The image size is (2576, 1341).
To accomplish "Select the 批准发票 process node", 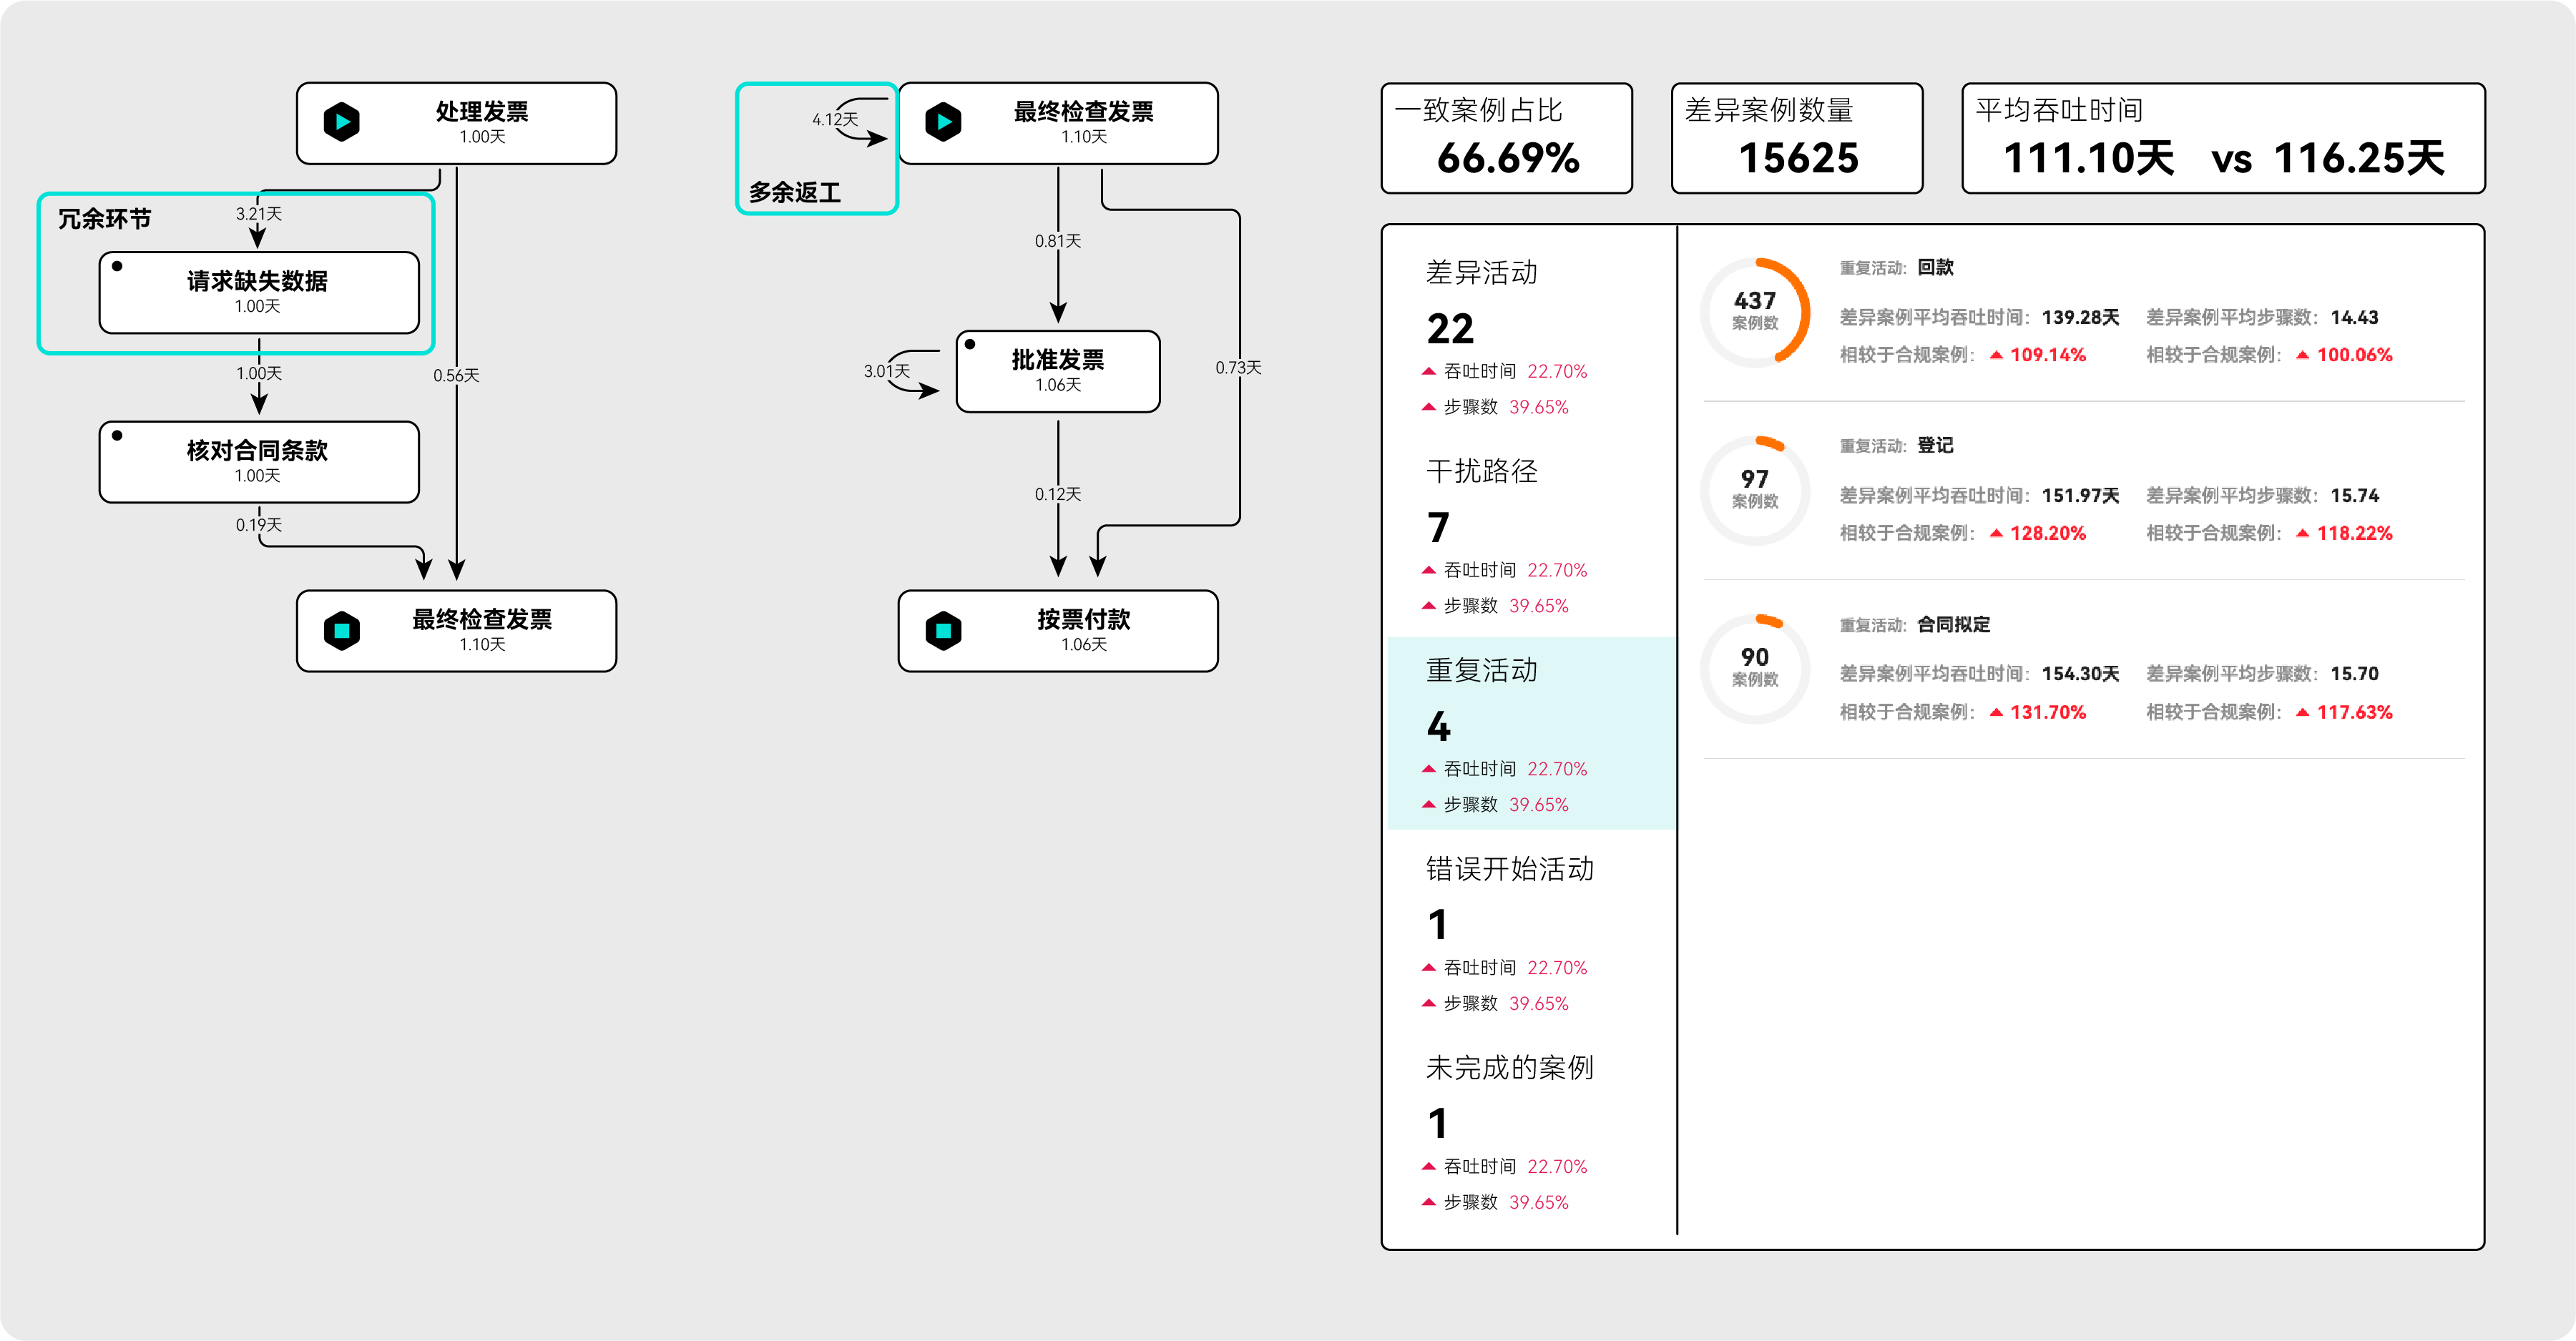I will pyautogui.click(x=1058, y=371).
